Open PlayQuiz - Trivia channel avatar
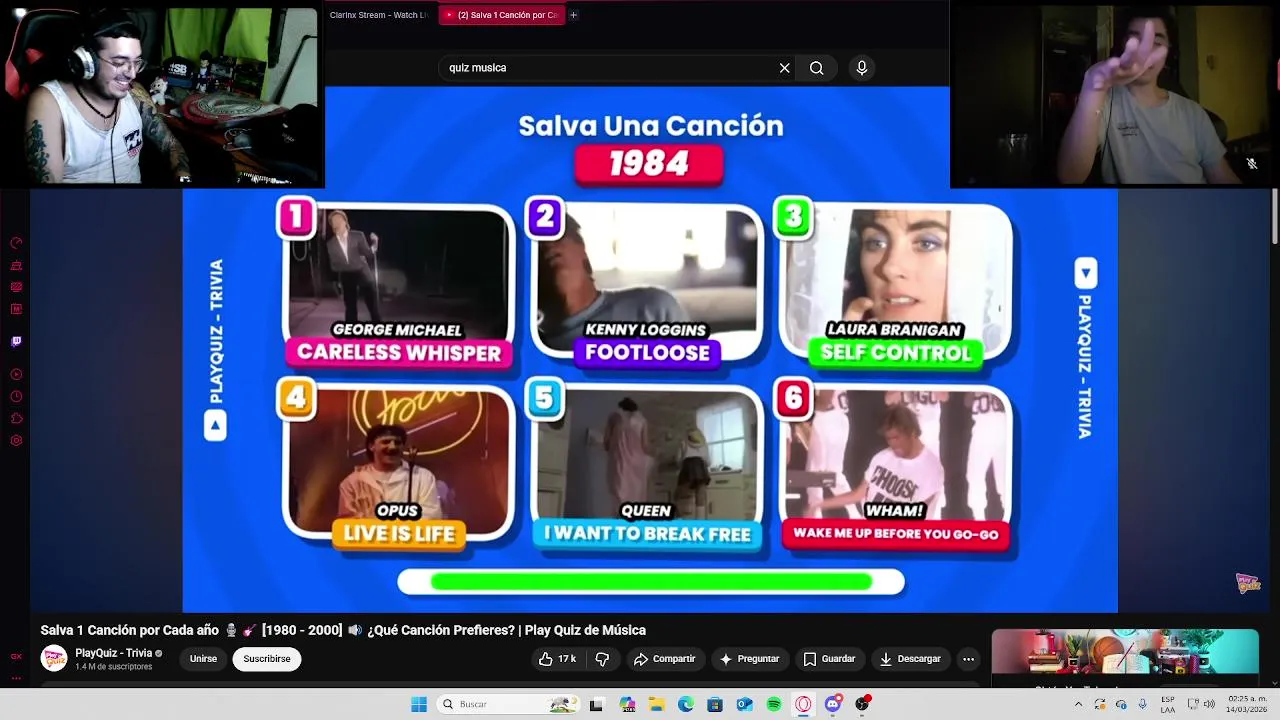The width and height of the screenshot is (1280, 720). [54, 659]
